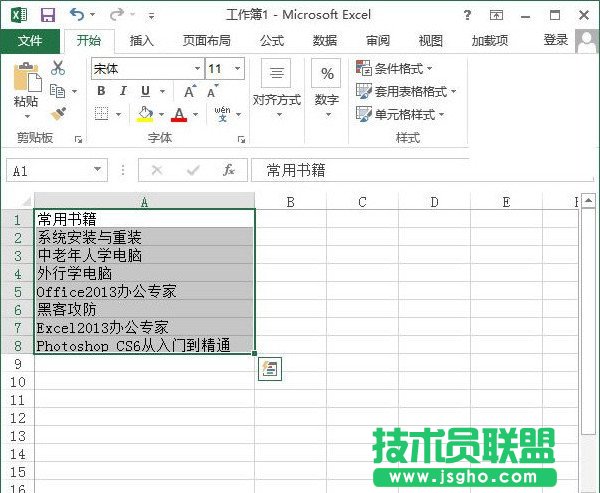This screenshot has height=493, width=600.
Task: Undo the last action
Action: click(77, 14)
